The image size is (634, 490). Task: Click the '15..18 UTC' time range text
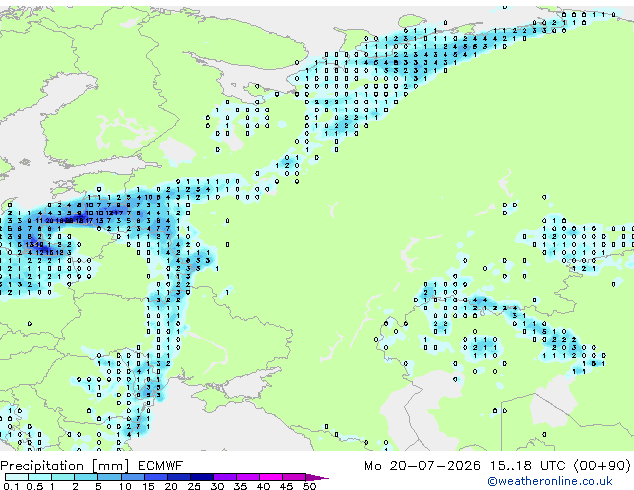coord(527,466)
